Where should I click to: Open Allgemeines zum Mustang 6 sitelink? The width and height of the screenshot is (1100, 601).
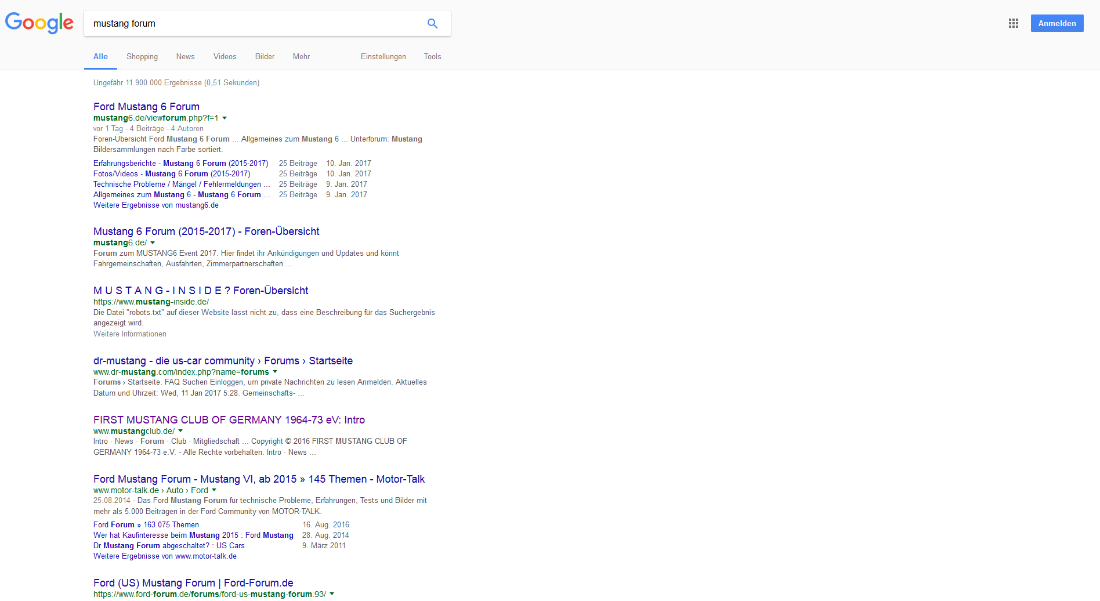click(x=181, y=195)
